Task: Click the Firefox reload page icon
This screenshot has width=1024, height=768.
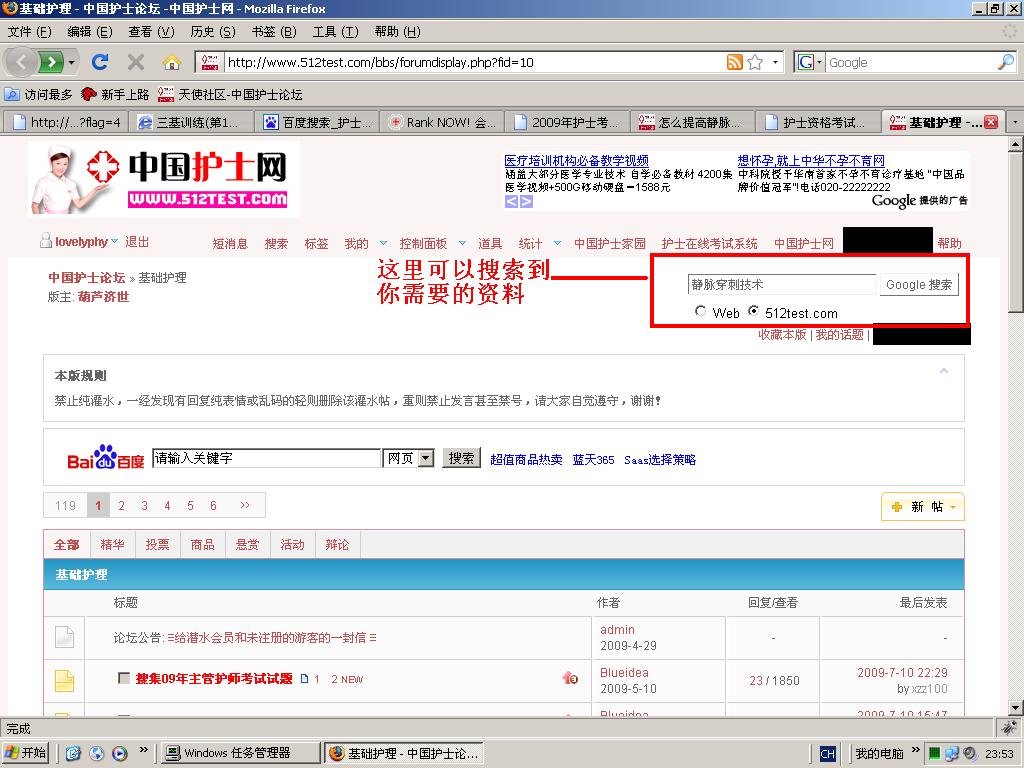Action: pyautogui.click(x=99, y=62)
